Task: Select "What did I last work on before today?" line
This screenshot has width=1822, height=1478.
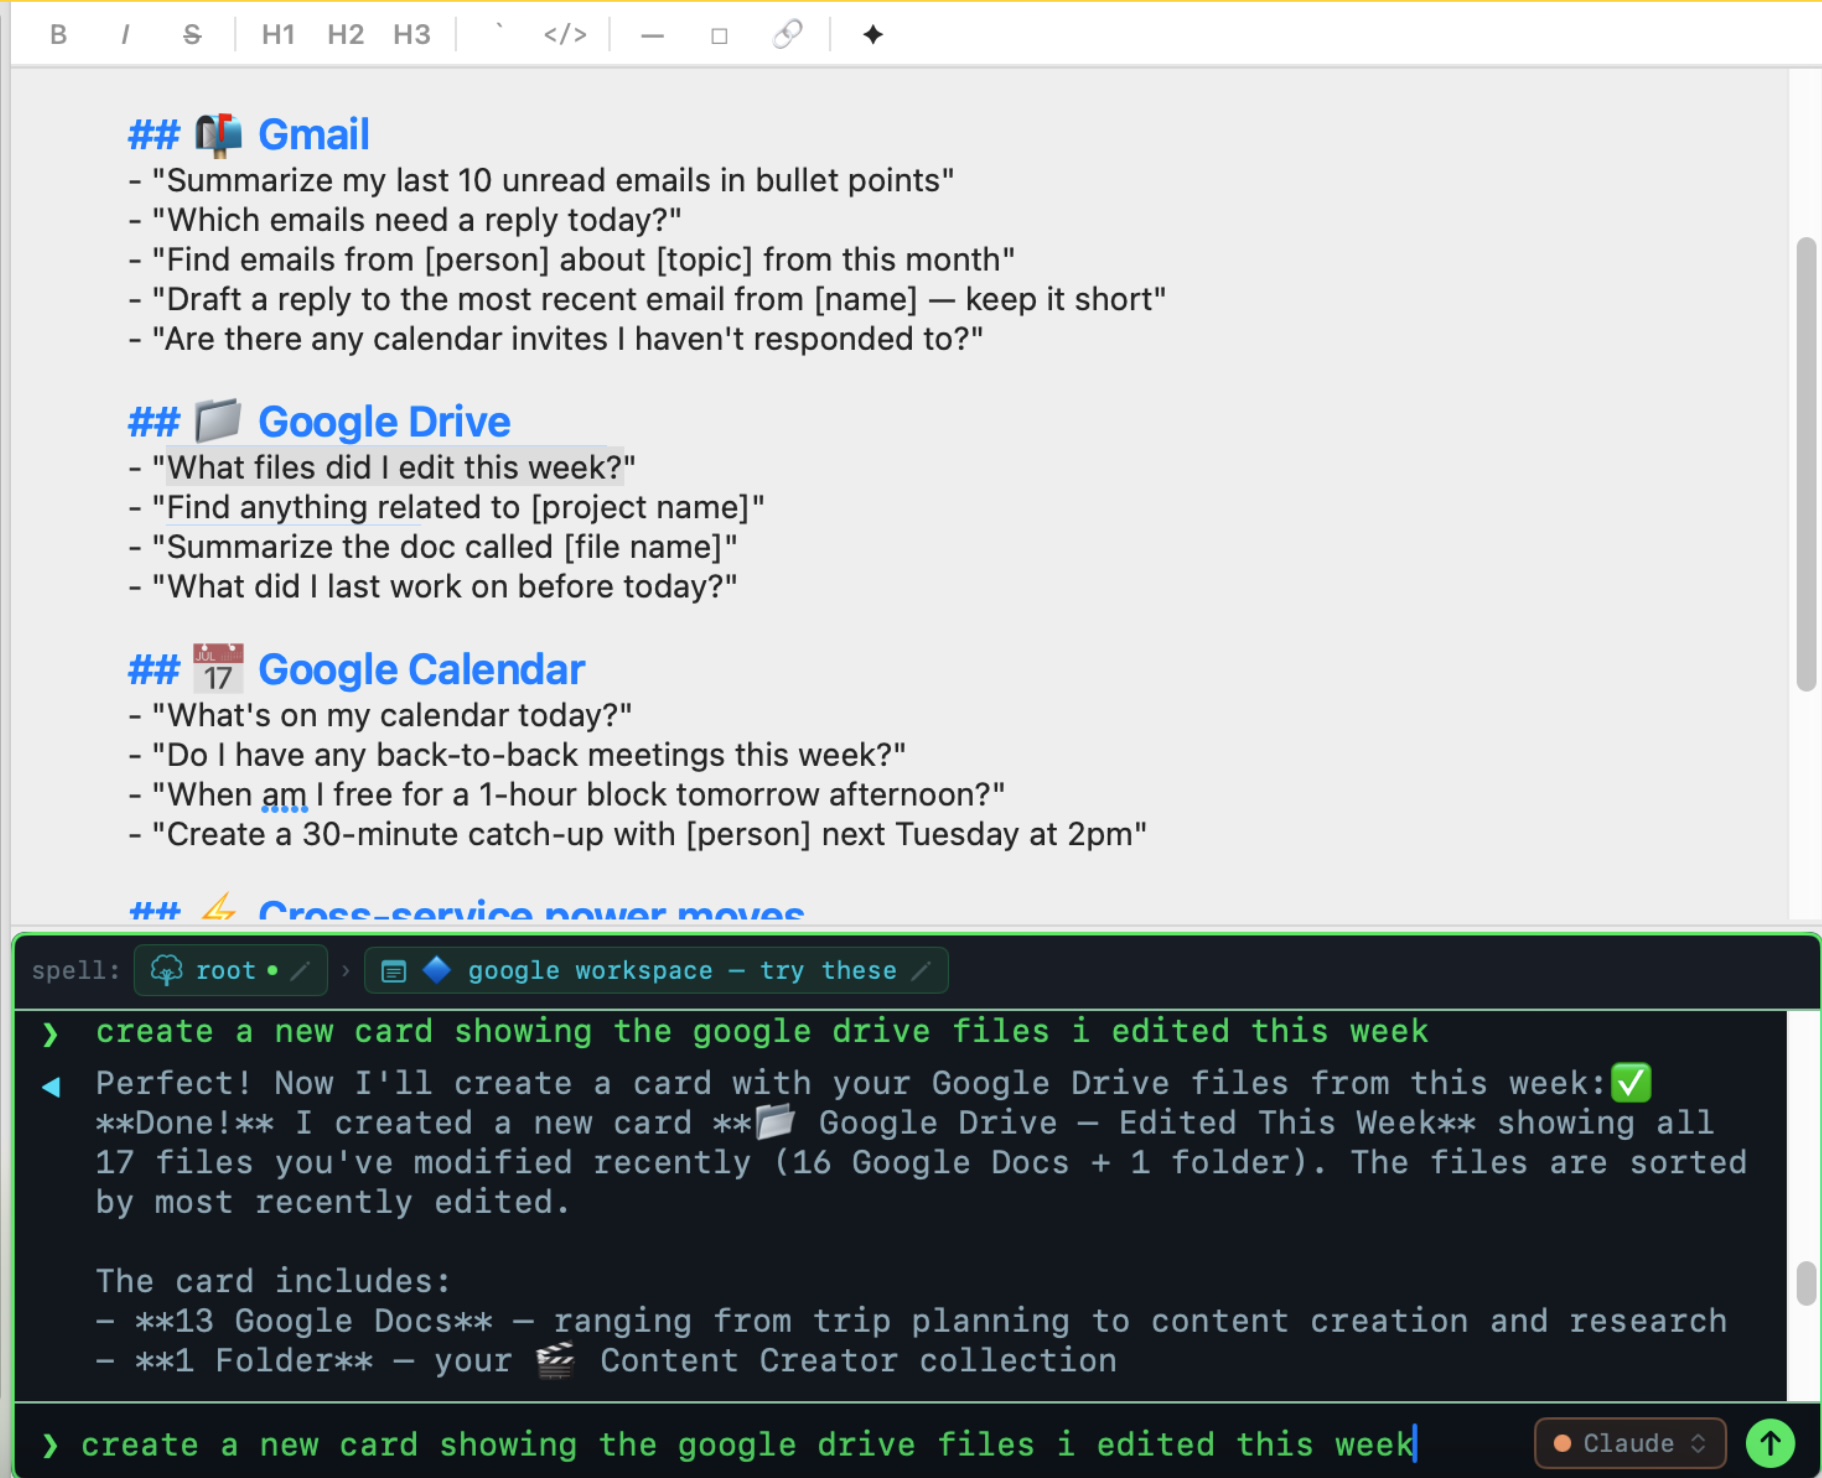Action: (433, 586)
